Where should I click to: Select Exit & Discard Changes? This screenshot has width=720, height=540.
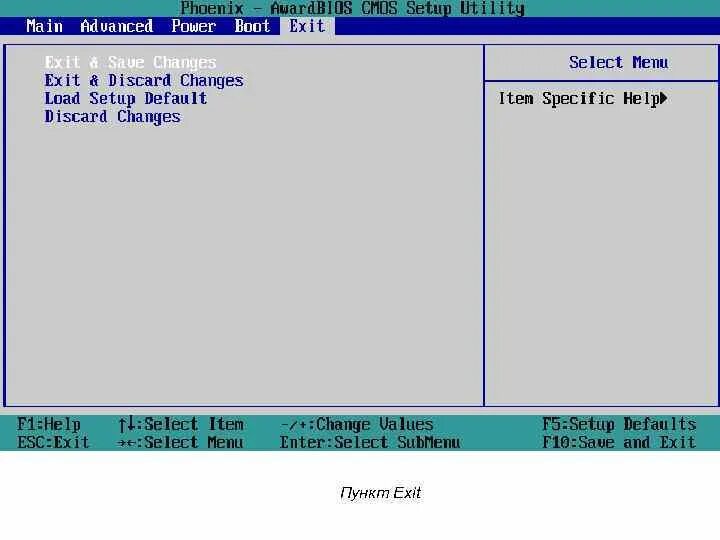pyautogui.click(x=144, y=80)
